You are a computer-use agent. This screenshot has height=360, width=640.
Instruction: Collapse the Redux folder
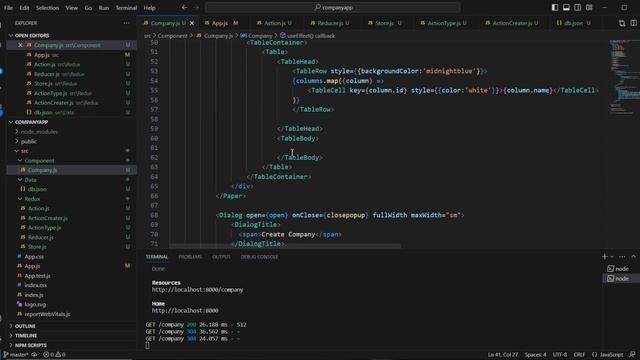coord(32,199)
